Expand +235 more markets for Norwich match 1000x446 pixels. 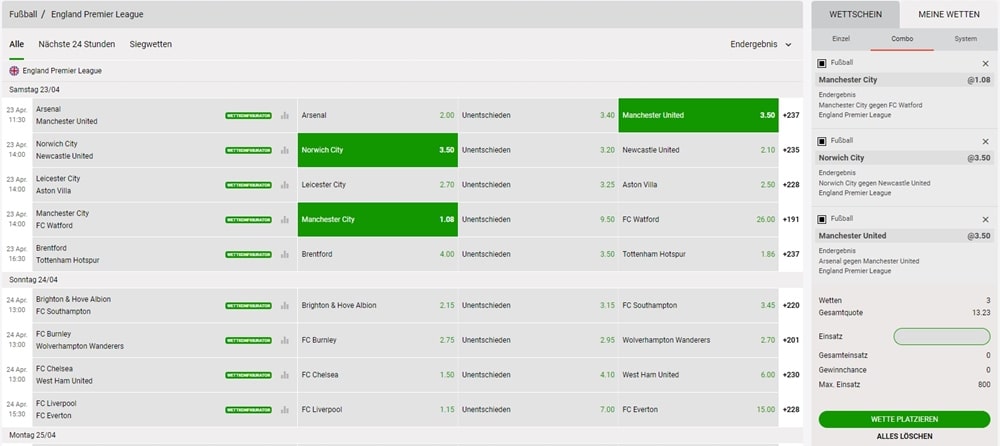tap(791, 150)
